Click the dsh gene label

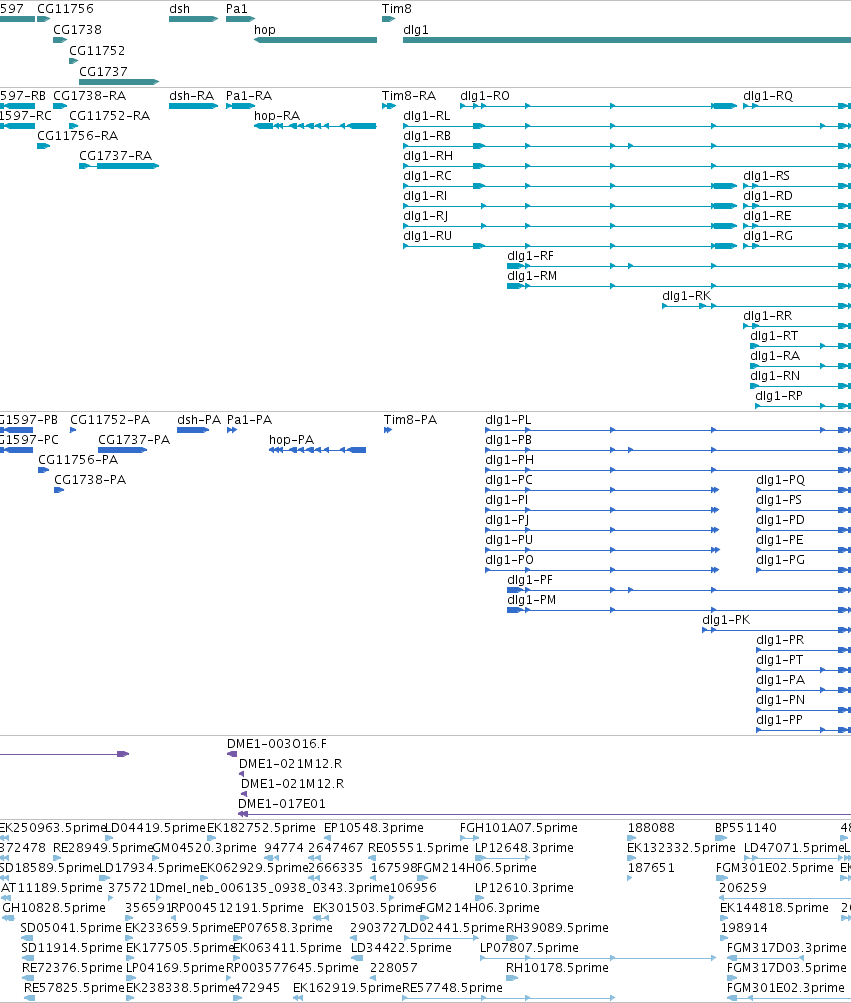(179, 9)
